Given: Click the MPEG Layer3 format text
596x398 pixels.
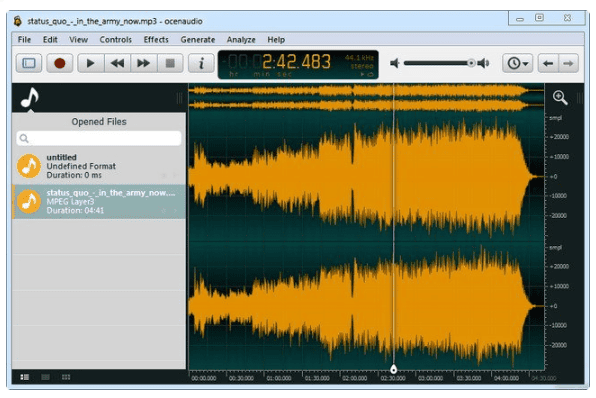Looking at the screenshot, I should coord(70,201).
